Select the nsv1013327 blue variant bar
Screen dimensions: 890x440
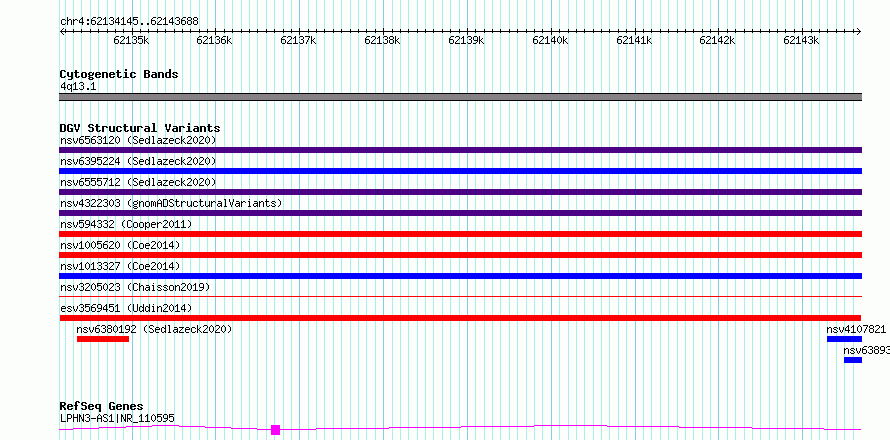coord(460,276)
